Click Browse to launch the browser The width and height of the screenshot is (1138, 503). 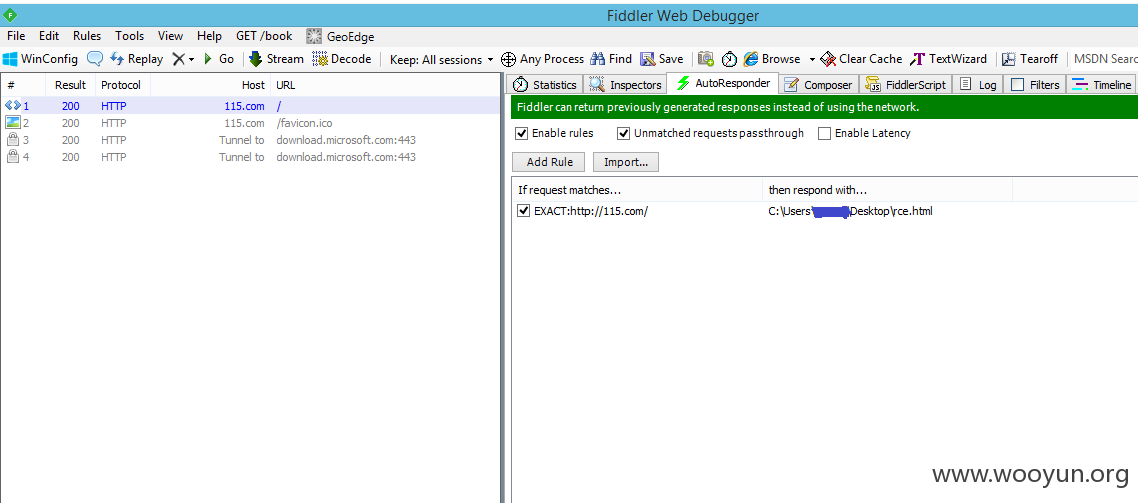771,60
